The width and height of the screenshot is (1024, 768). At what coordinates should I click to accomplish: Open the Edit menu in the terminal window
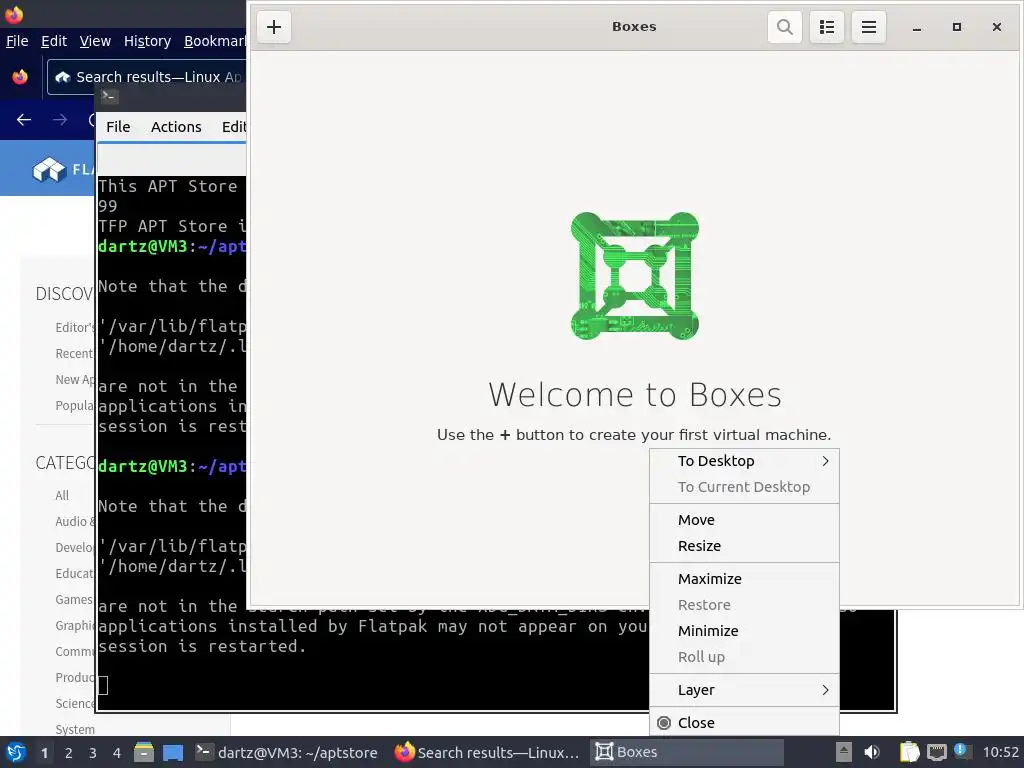(233, 127)
